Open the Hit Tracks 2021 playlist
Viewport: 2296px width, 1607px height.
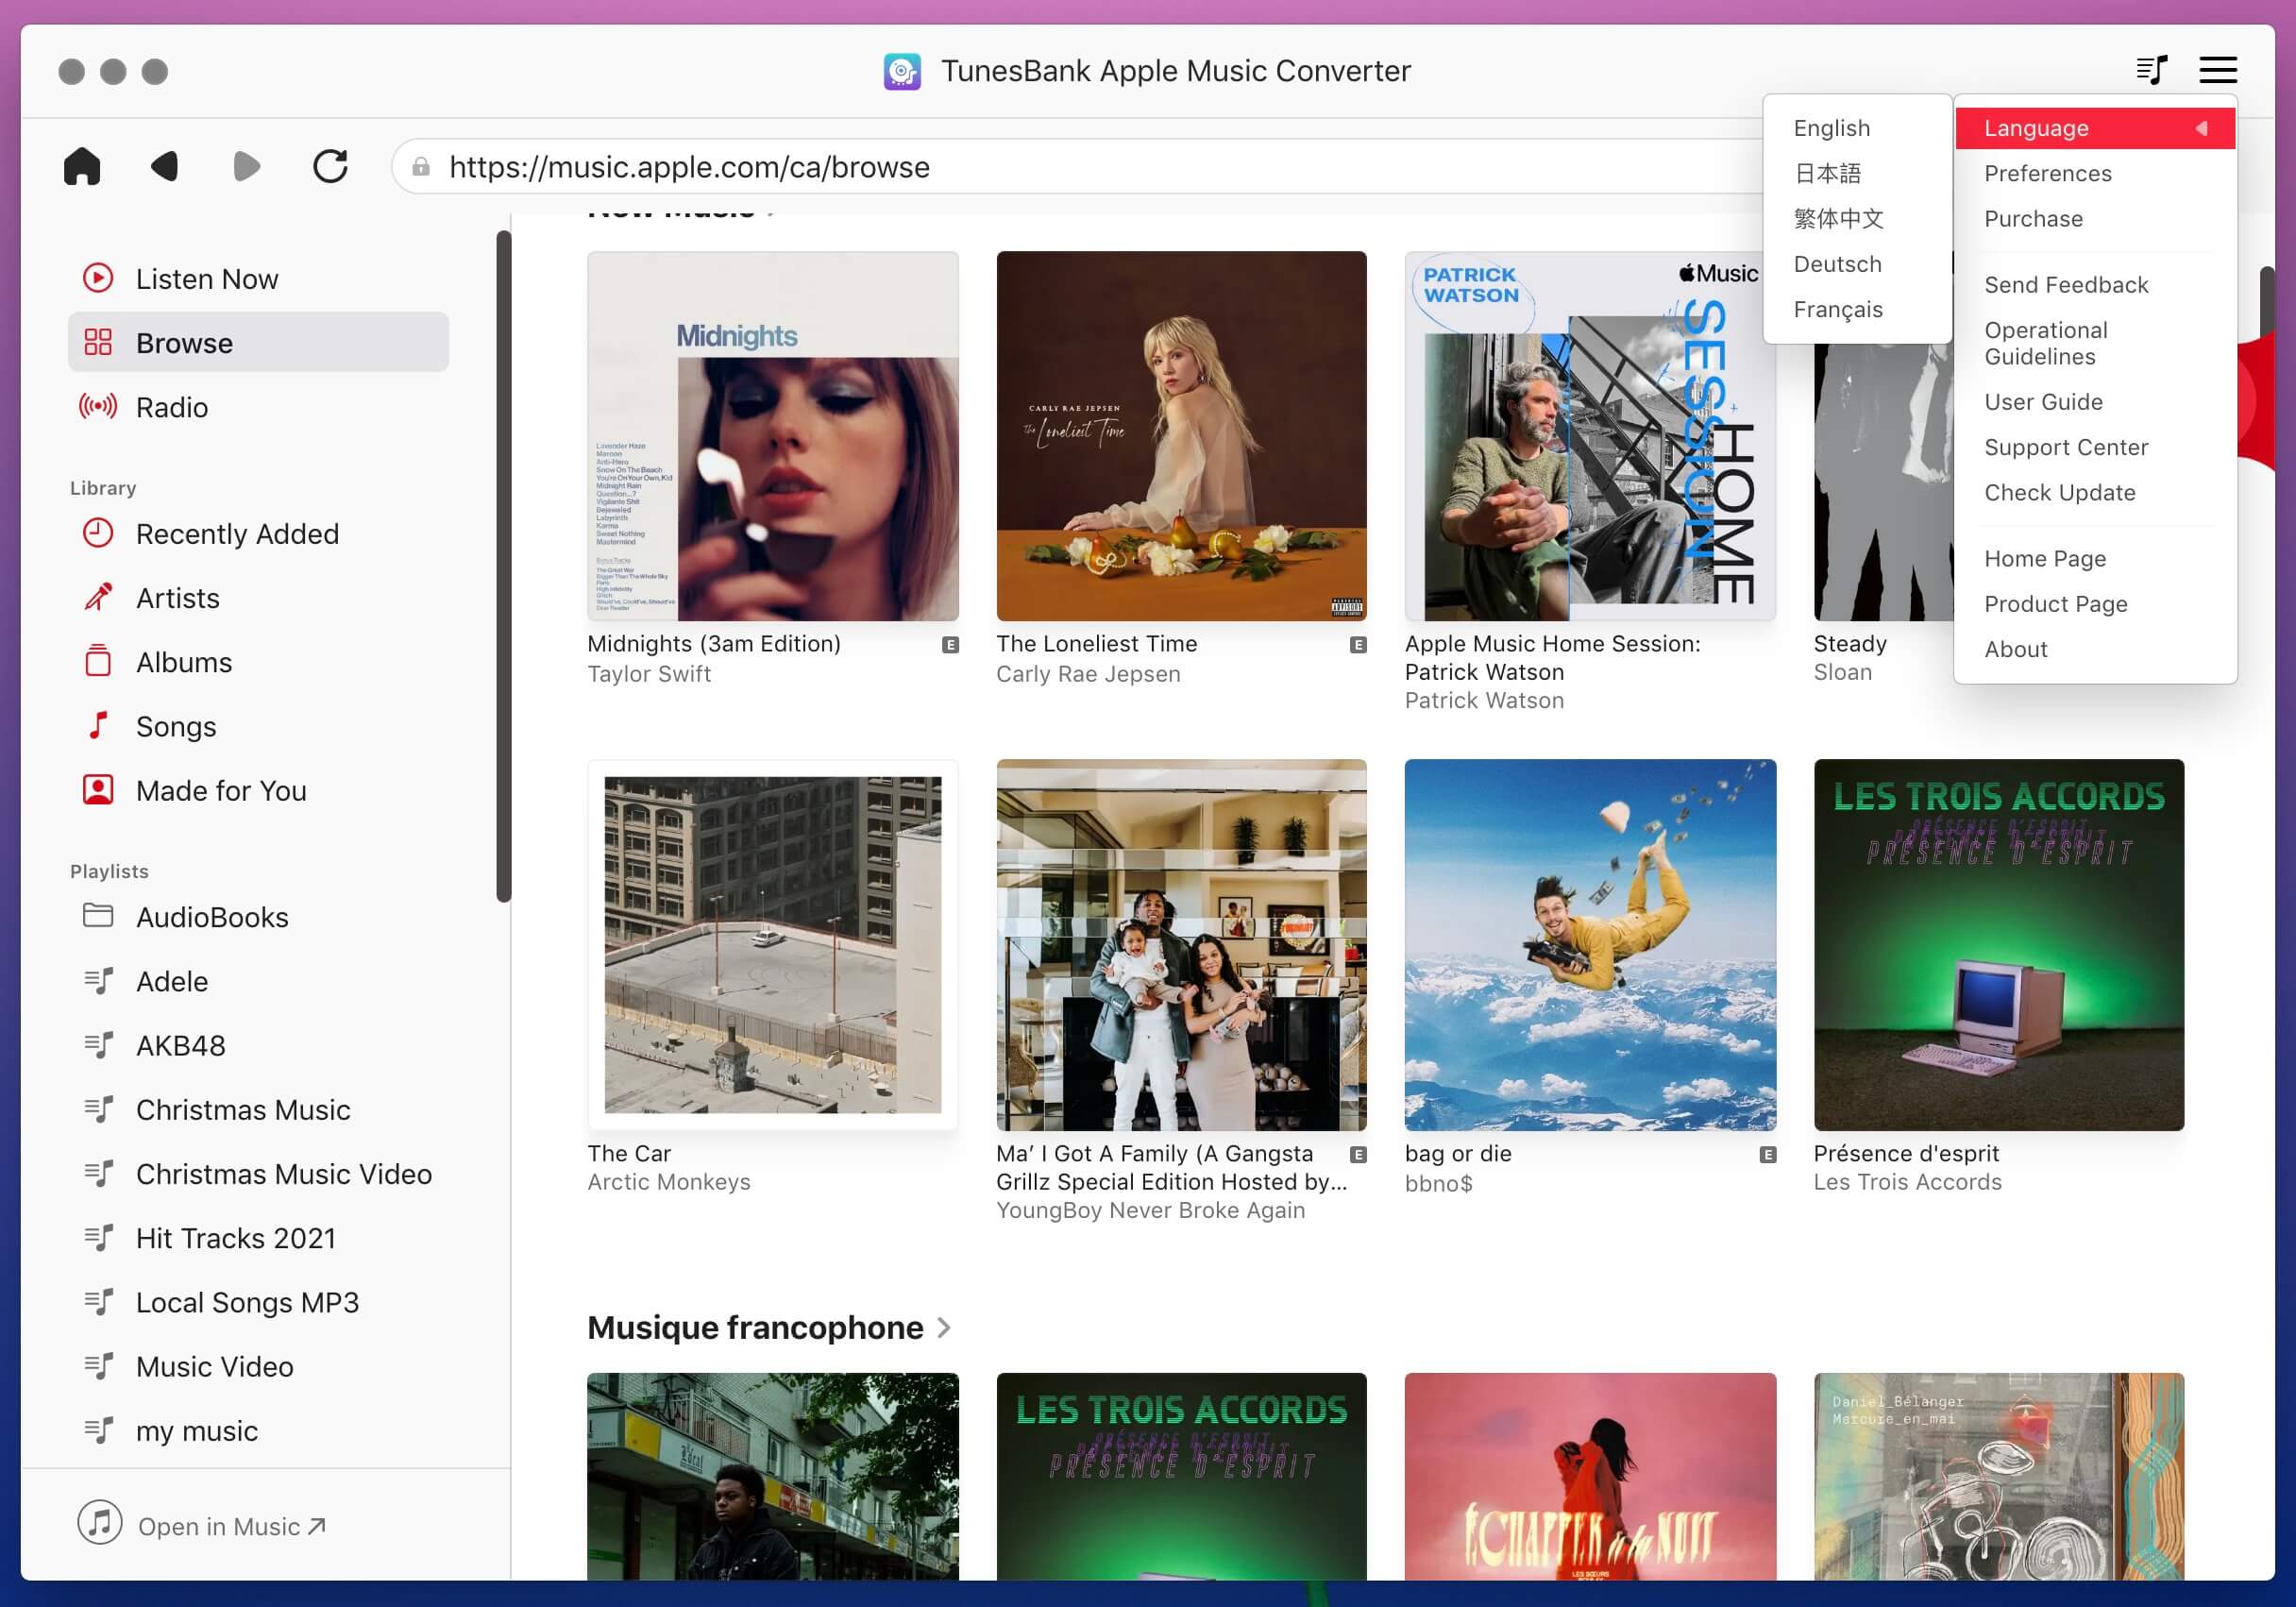click(x=258, y=1238)
